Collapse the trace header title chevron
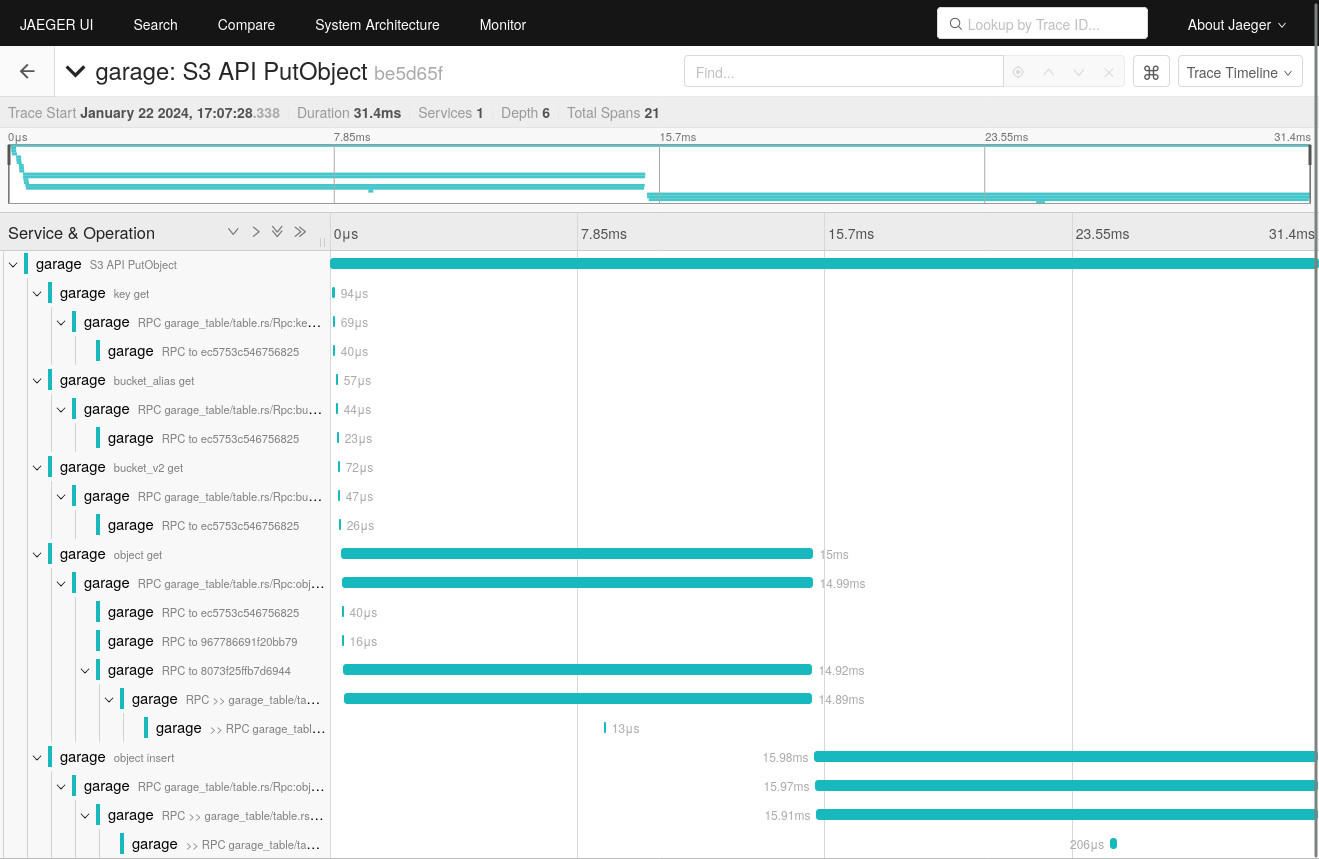The image size is (1319, 859). point(75,72)
